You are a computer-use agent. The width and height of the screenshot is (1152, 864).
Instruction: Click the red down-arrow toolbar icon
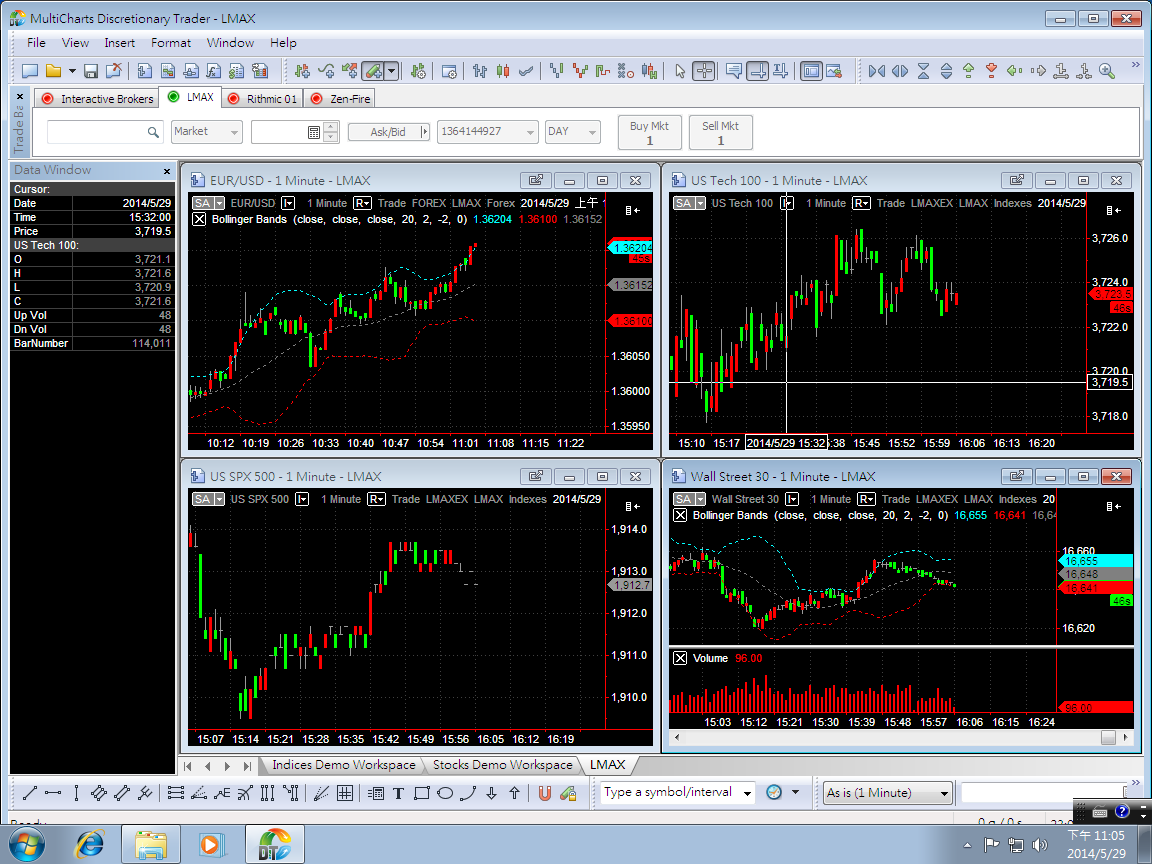pos(991,71)
